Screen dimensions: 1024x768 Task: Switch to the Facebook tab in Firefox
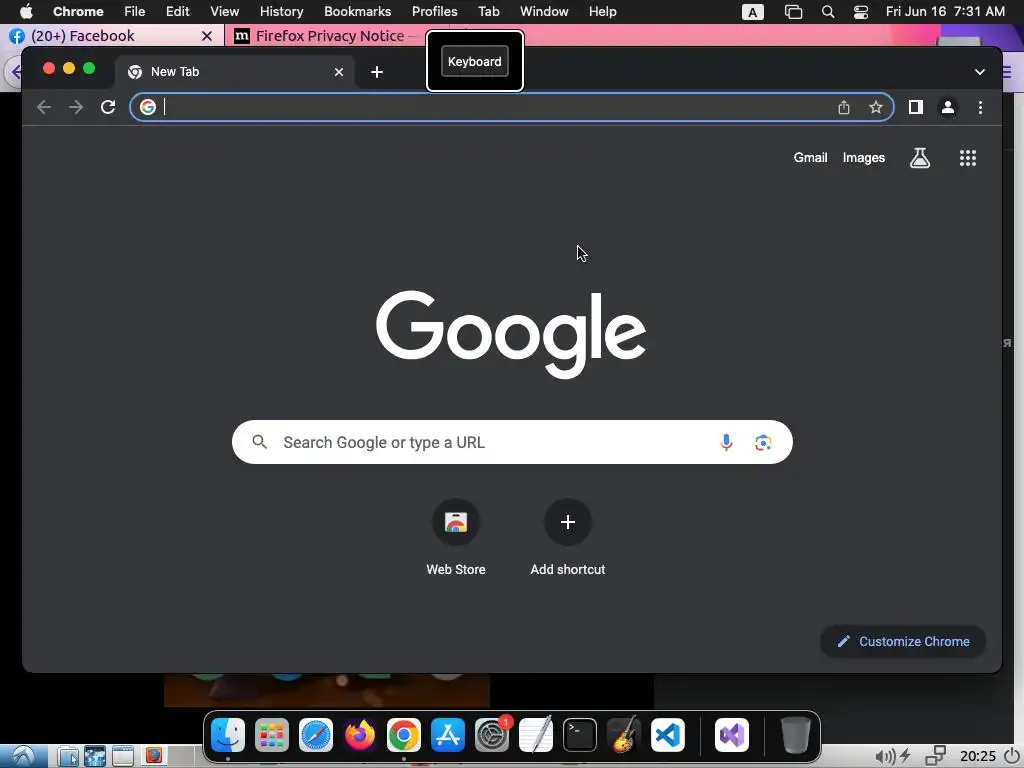pyautogui.click(x=111, y=36)
